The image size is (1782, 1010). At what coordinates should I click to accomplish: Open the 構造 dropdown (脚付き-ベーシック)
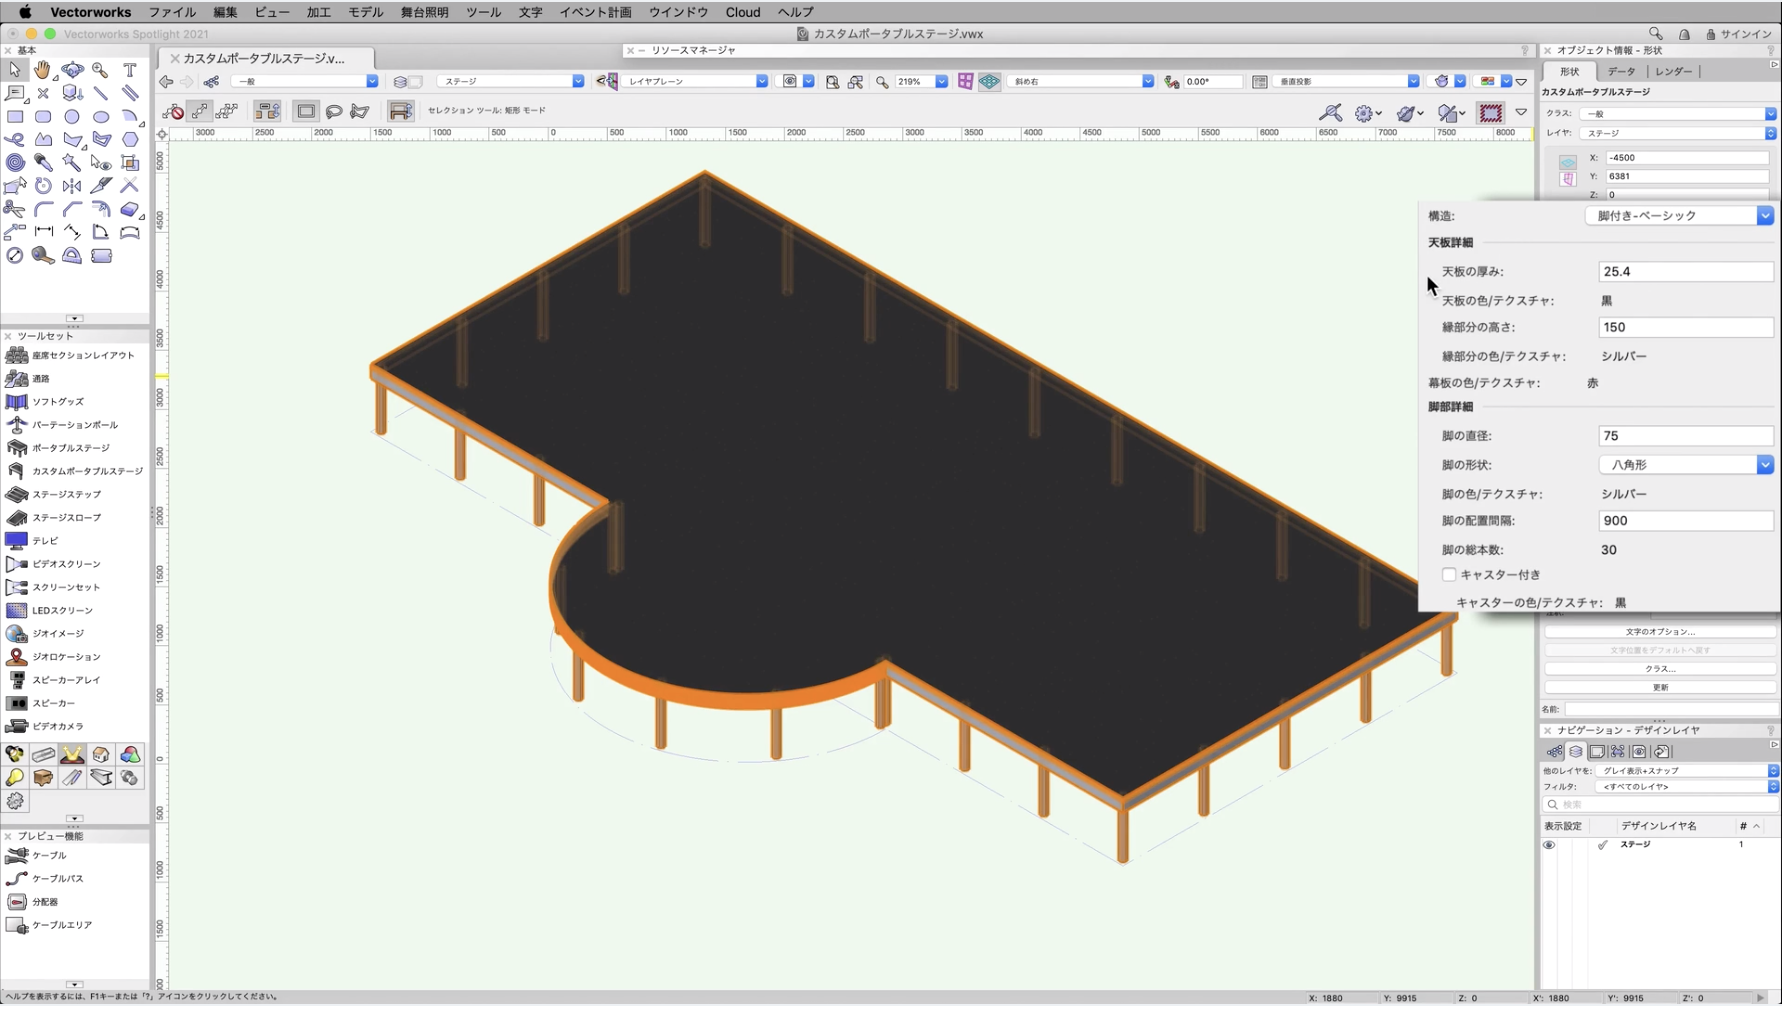click(1679, 215)
